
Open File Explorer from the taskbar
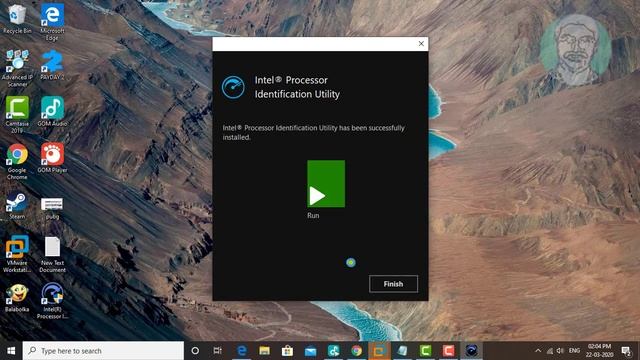pos(264,351)
